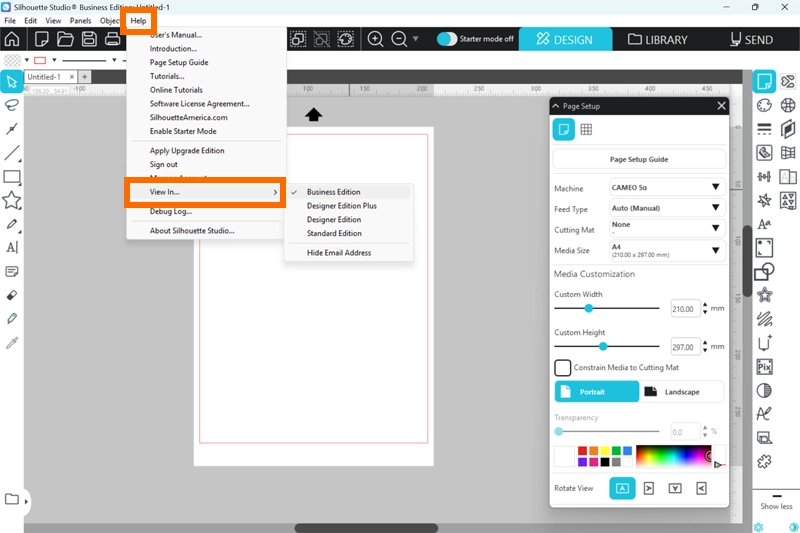Open the Feed Type dropdown

[x=667, y=208]
